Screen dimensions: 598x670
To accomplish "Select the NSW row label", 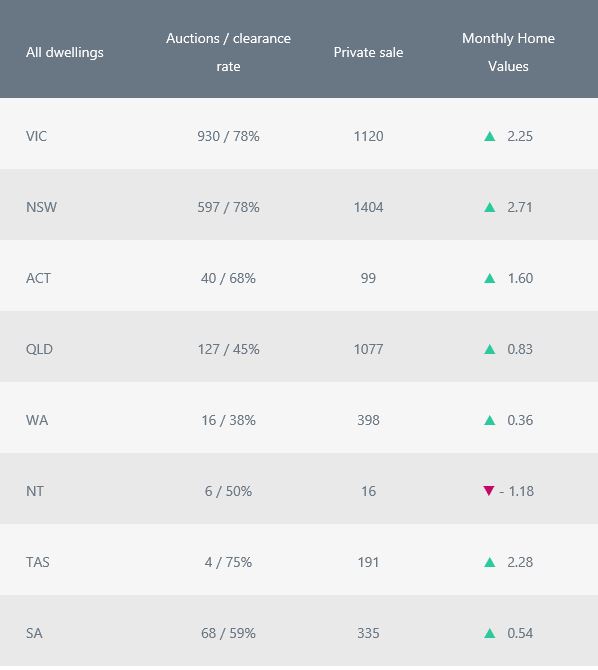I will (41, 207).
